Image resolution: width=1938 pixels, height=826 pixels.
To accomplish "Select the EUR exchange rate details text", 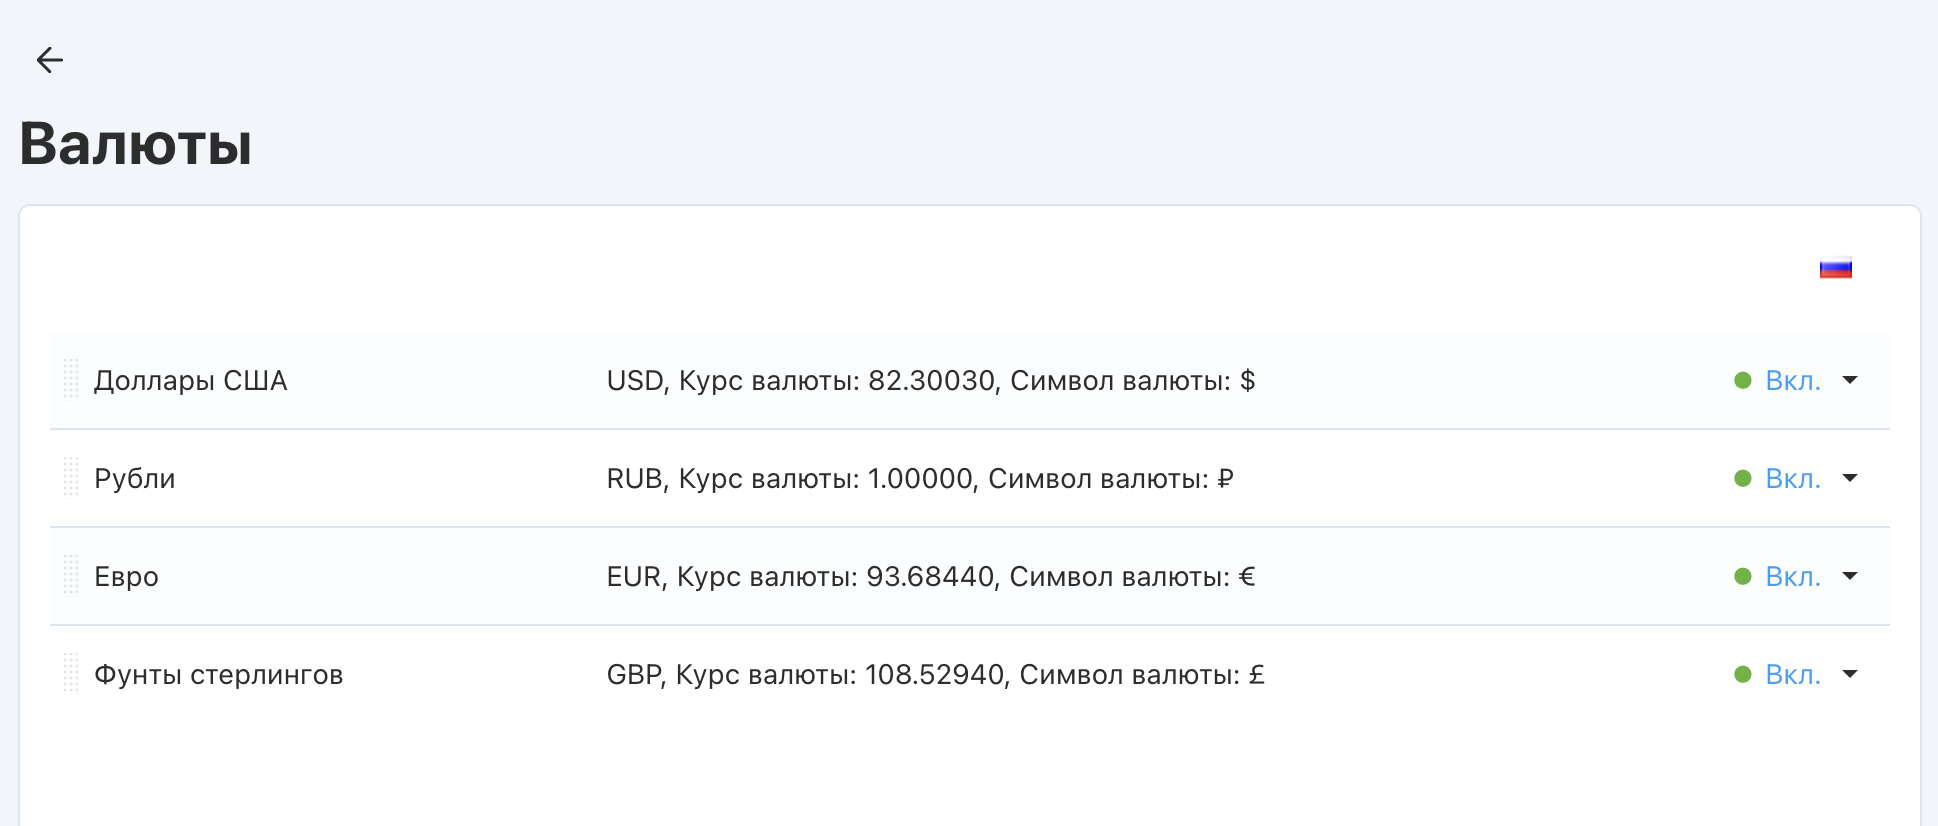I will click(930, 577).
